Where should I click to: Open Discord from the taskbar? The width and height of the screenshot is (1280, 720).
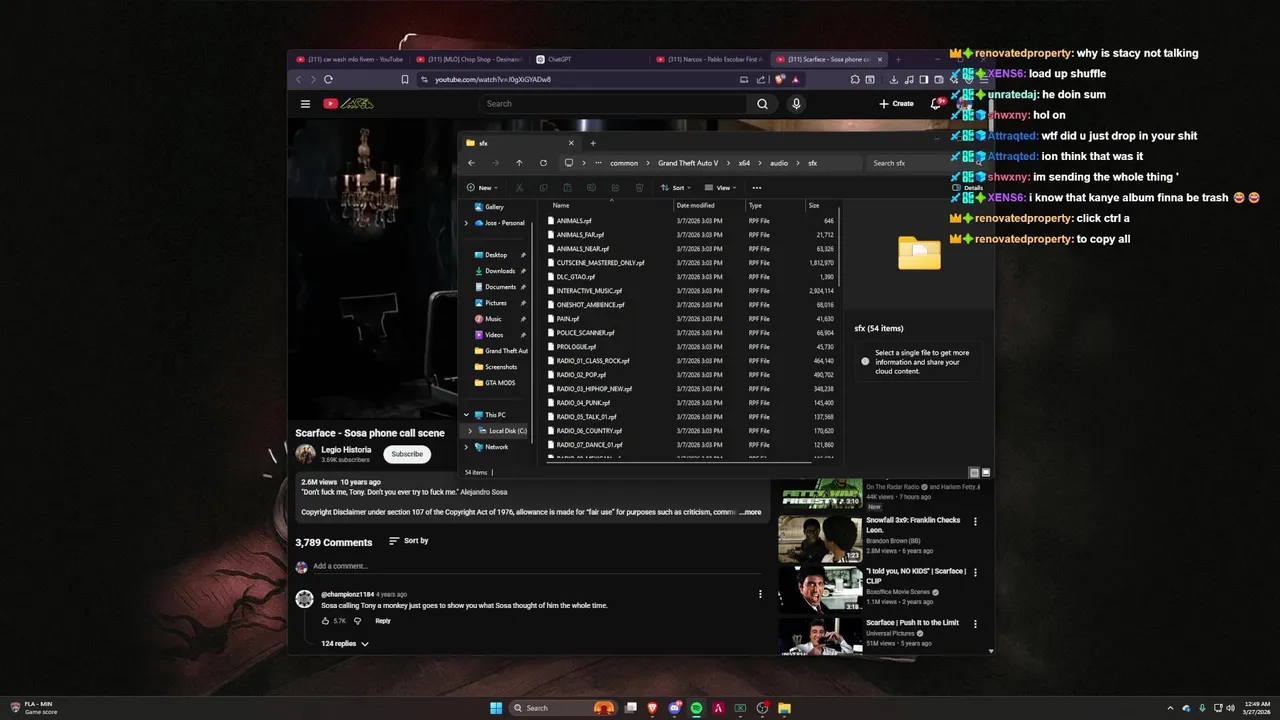click(x=675, y=708)
